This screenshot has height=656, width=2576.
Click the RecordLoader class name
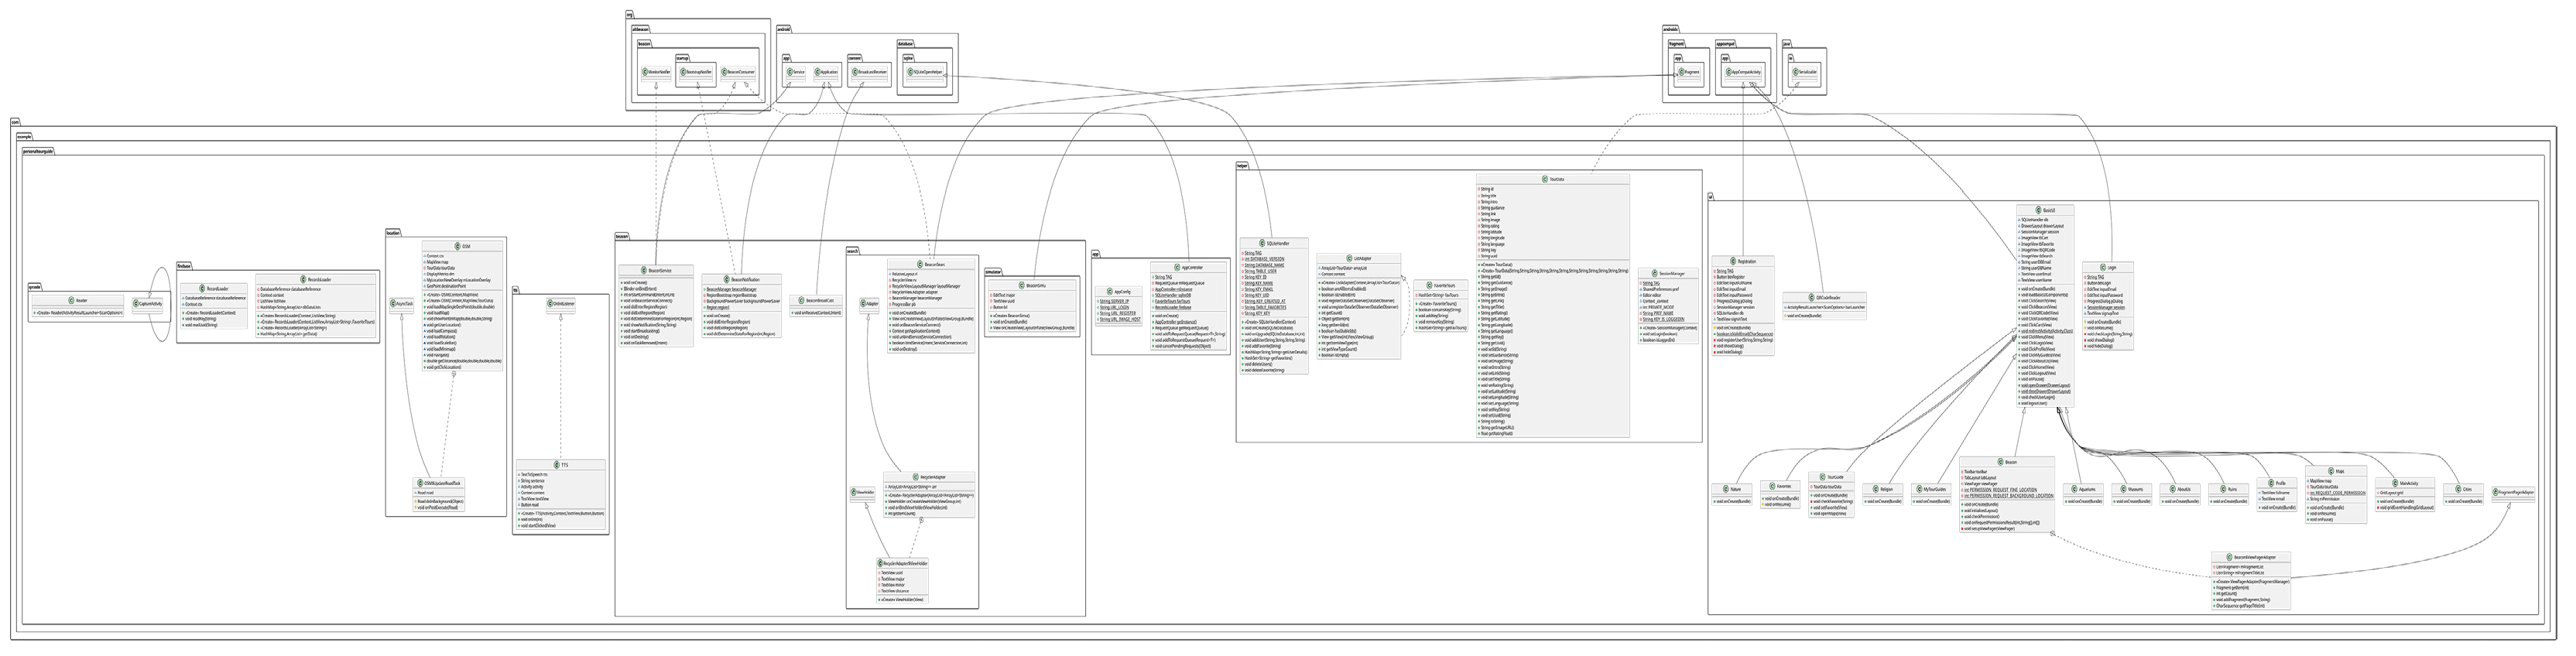click(x=218, y=288)
